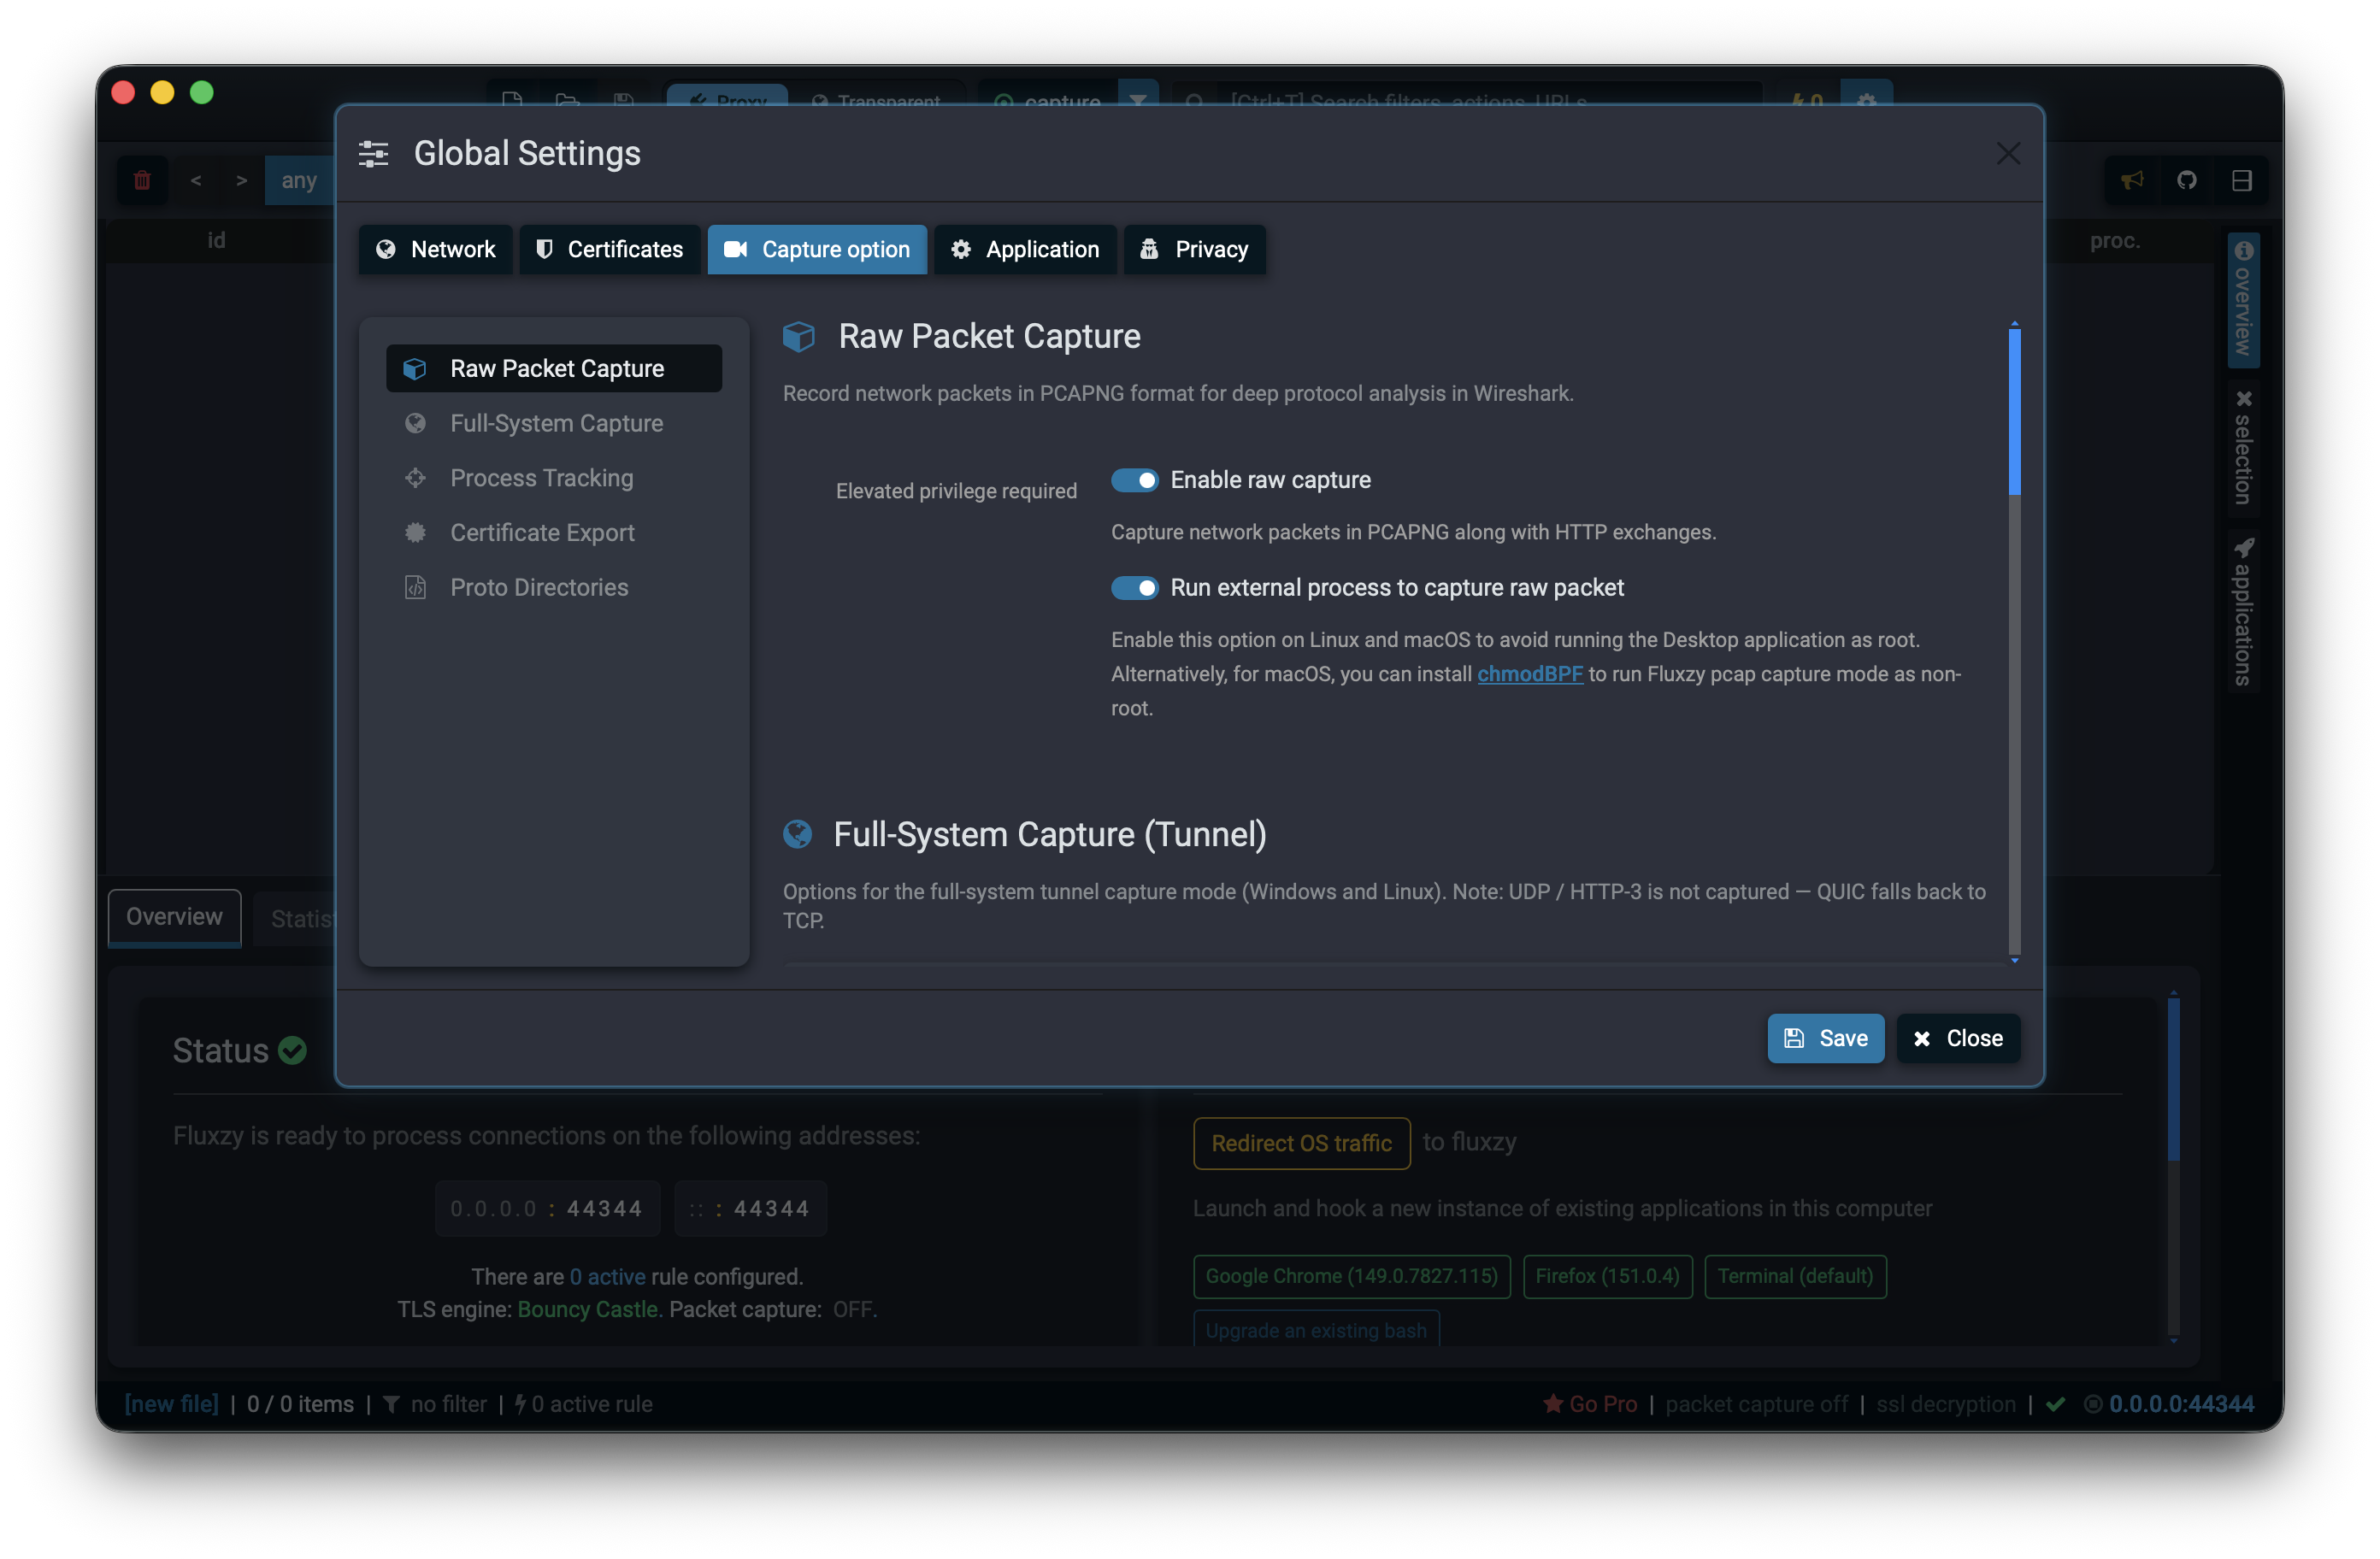2380x1559 pixels.
Task: Toggle Run external process to capture raw packet
Action: point(1134,588)
